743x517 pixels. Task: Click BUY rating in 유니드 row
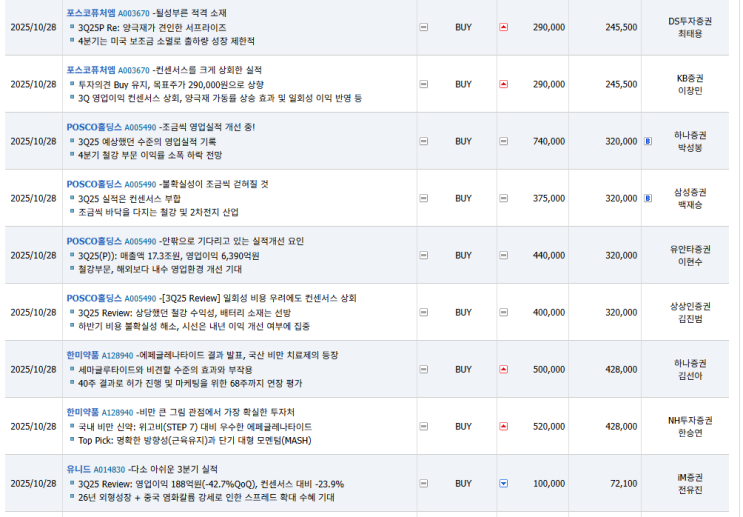point(463,483)
